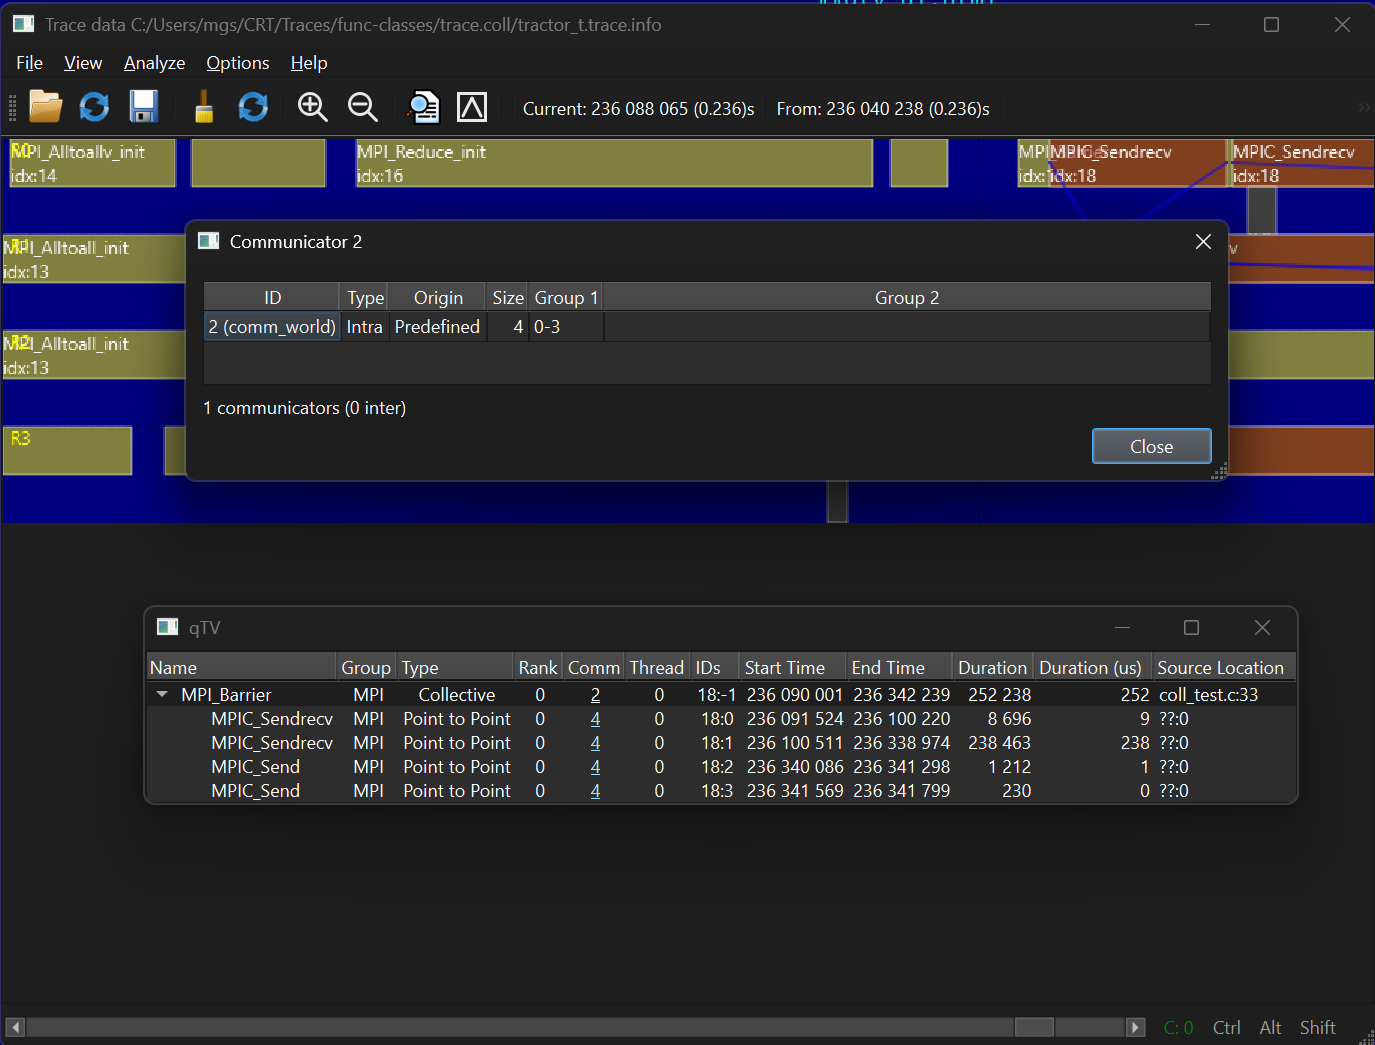Sort qTV table by Start Time column
The height and width of the screenshot is (1045, 1375).
792,667
